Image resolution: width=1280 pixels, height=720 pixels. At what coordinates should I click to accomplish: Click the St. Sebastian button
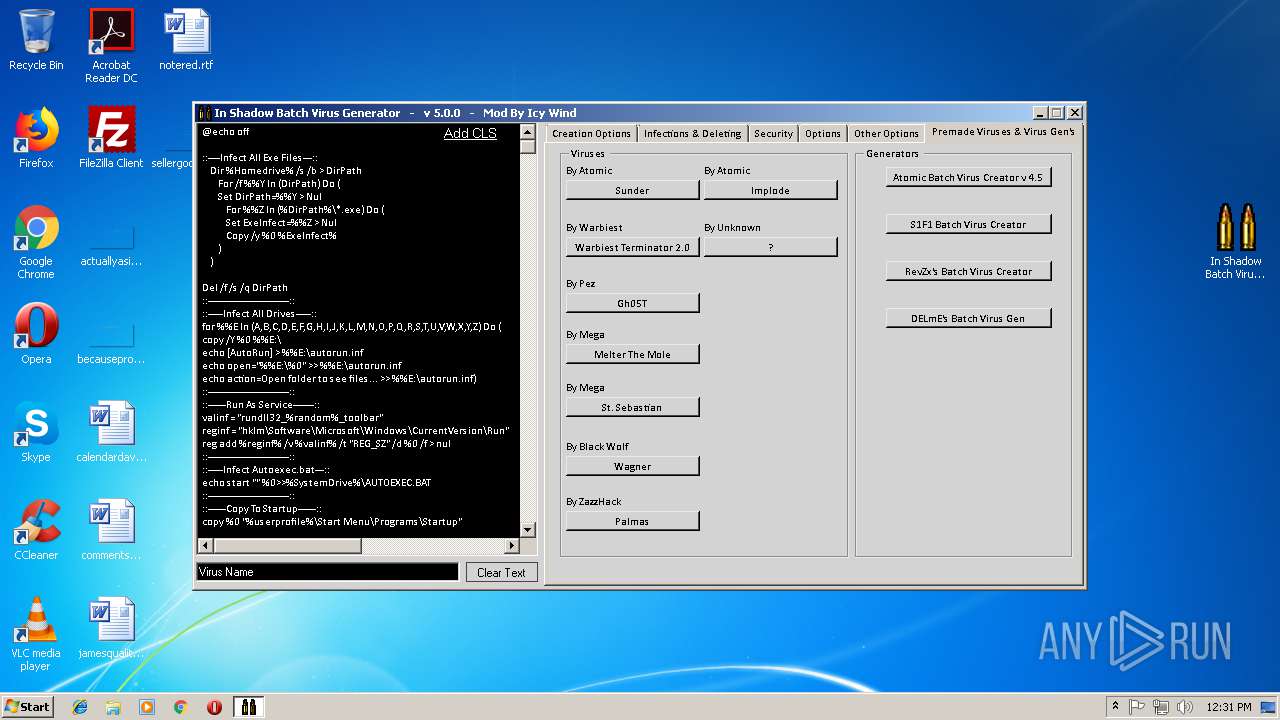(x=632, y=407)
